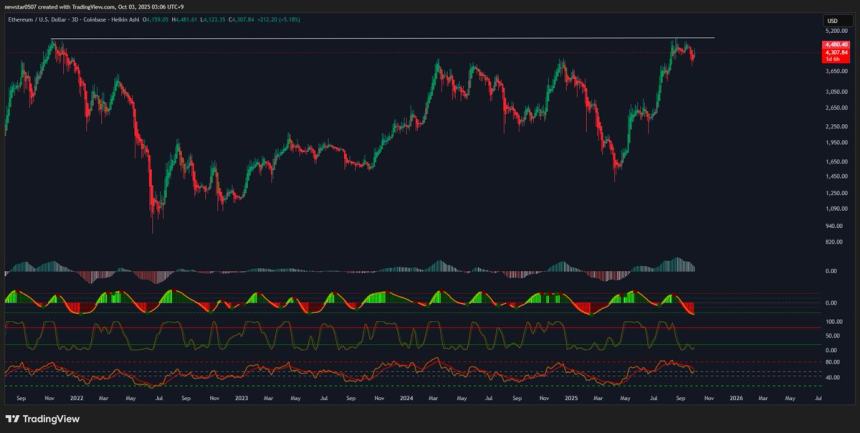Click the red current price label 4,307.84
The height and width of the screenshot is (433, 860).
836,52
